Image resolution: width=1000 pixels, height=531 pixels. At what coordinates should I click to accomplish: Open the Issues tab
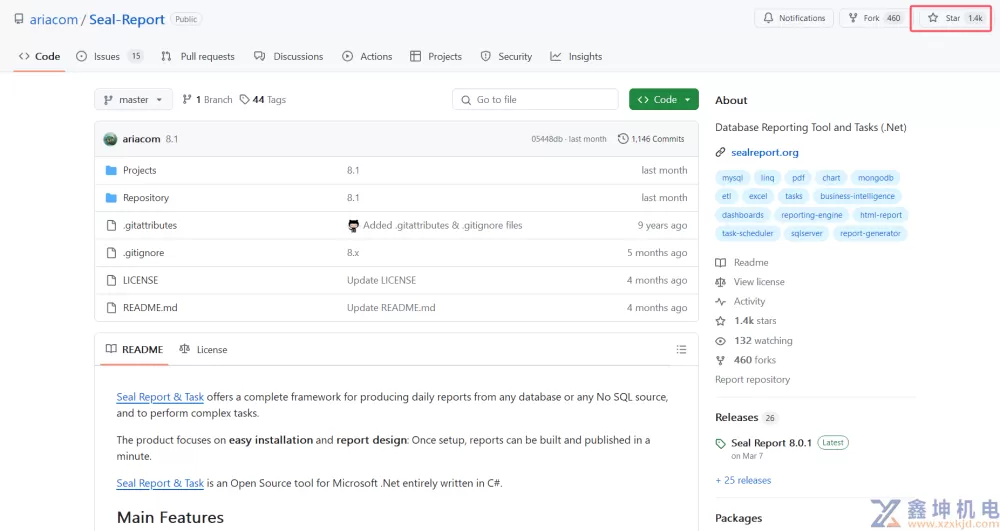(x=109, y=57)
